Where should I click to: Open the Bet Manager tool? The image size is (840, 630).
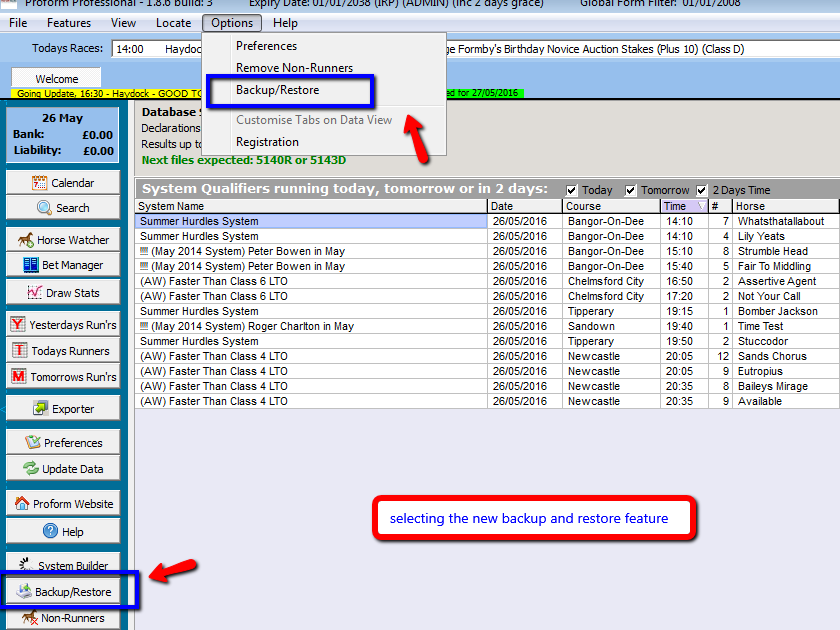[x=63, y=265]
